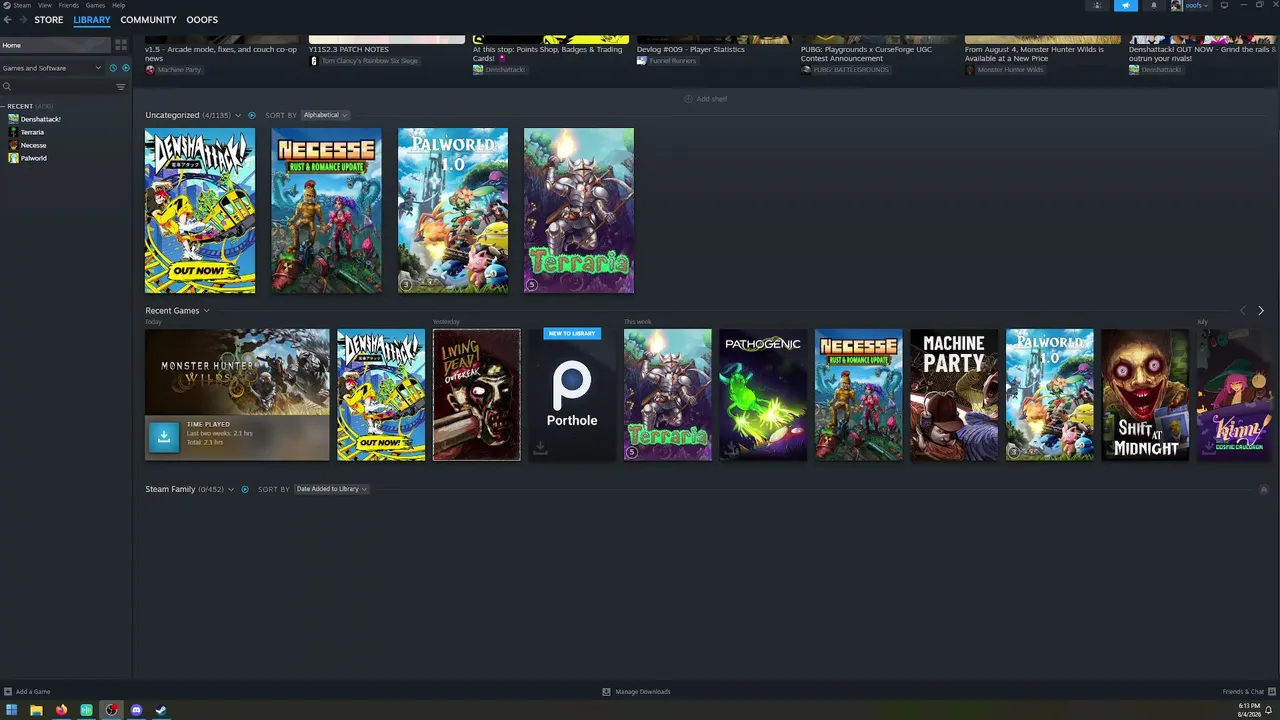Select Terraria in the sidebar list
Viewport: 1280px width, 720px height.
point(32,132)
